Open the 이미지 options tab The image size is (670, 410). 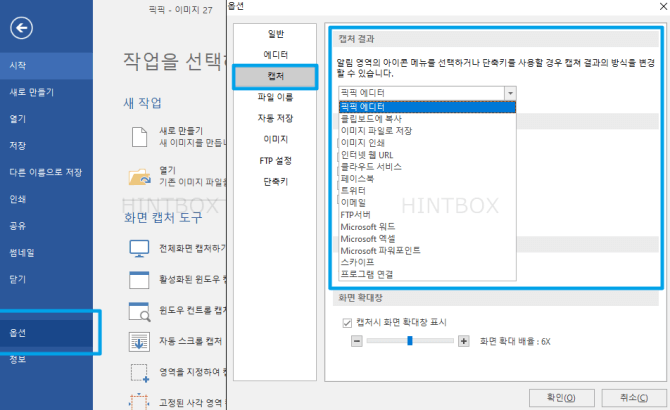[x=275, y=139]
